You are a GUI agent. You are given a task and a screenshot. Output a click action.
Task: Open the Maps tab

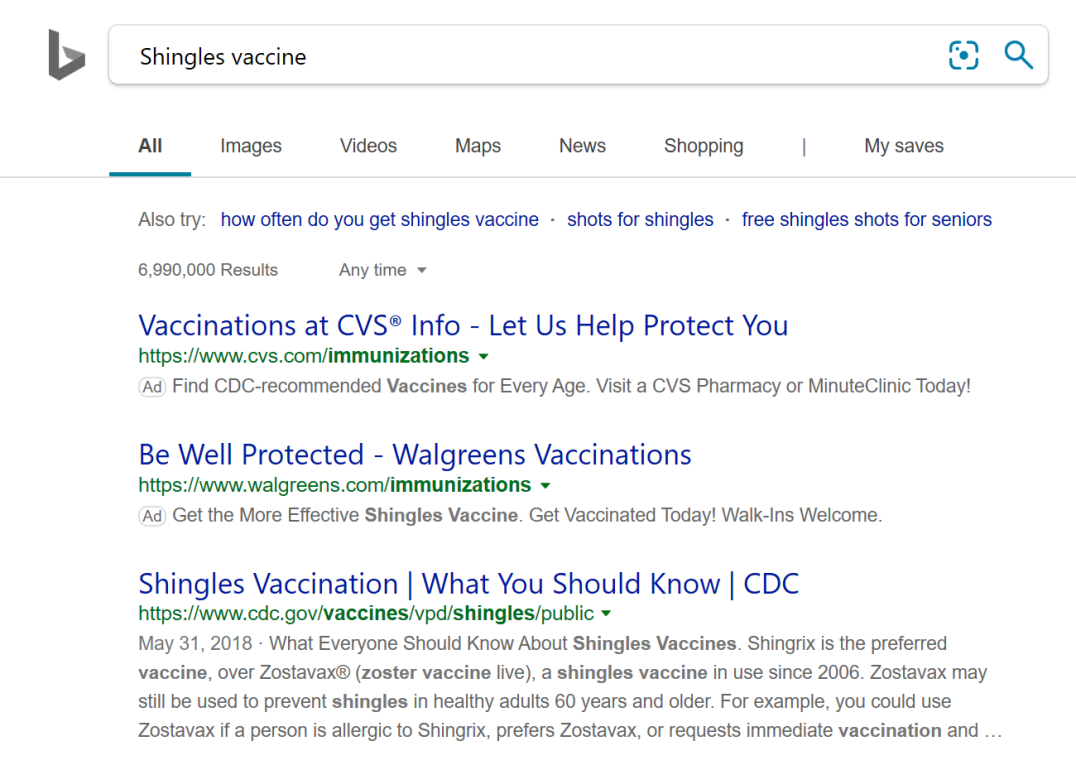tap(478, 145)
